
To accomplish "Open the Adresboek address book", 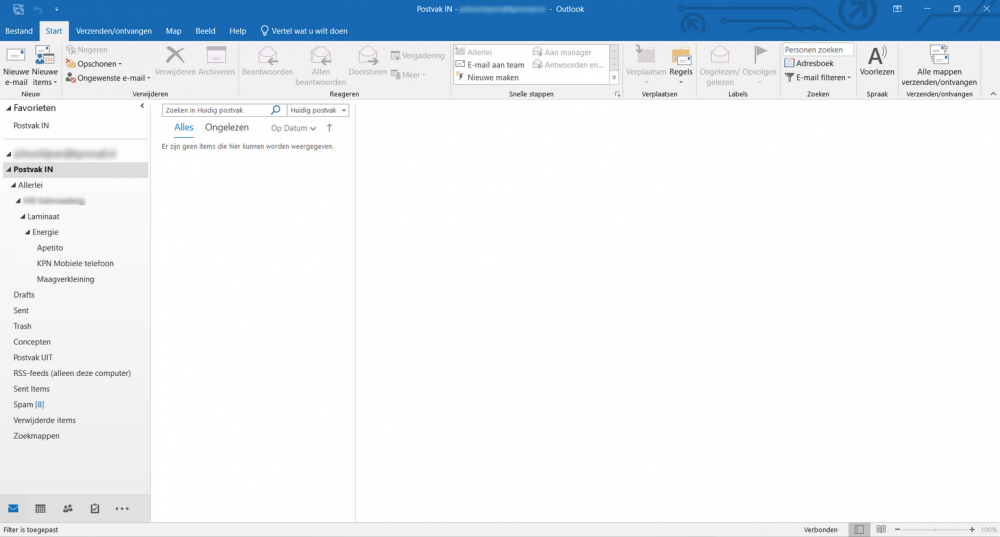I will click(x=814, y=63).
